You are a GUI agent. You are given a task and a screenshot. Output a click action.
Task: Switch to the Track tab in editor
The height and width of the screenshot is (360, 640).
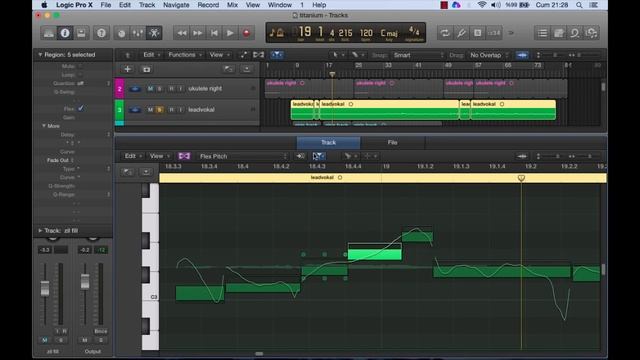click(x=328, y=142)
